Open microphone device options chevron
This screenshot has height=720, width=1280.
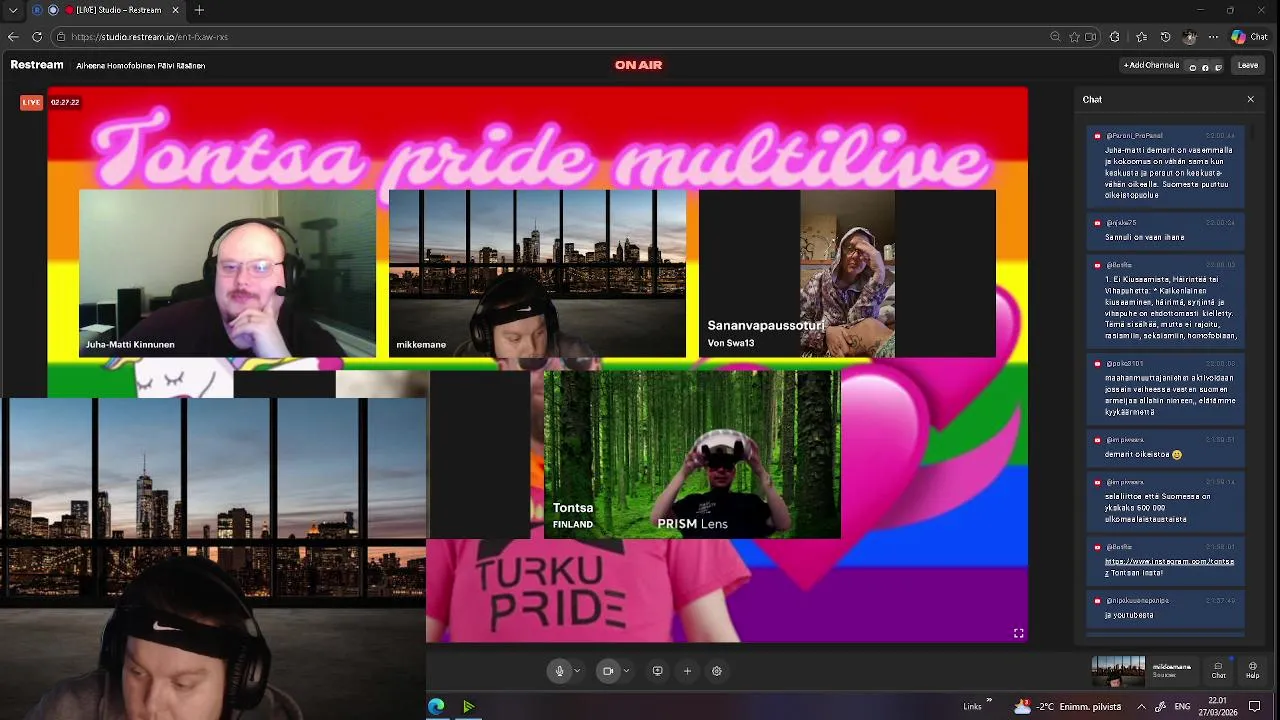[577, 671]
